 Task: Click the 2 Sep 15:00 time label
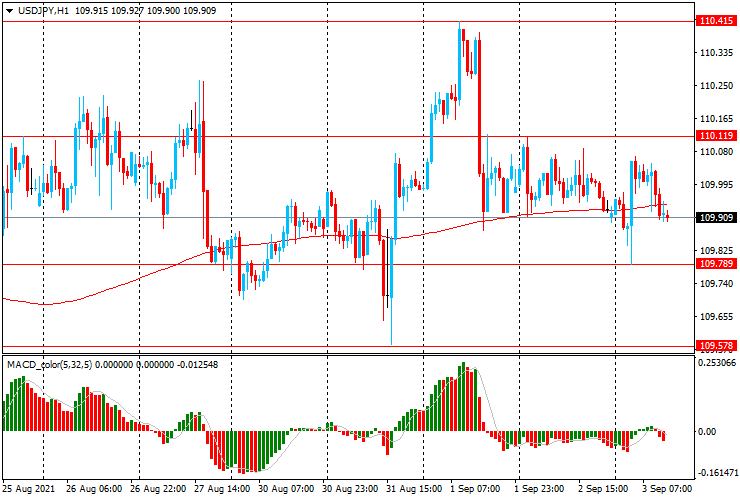click(603, 489)
